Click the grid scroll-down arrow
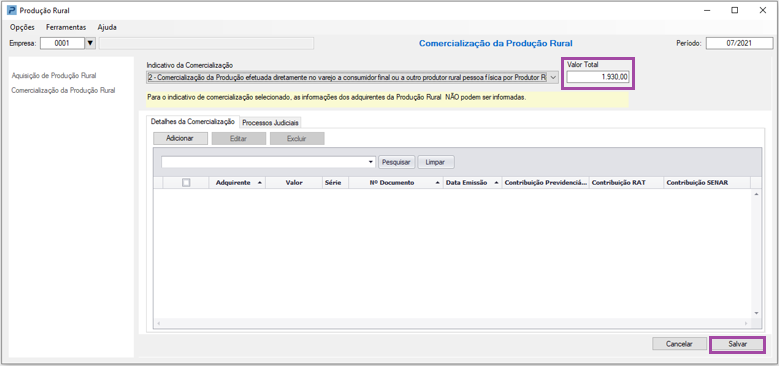This screenshot has height=366, width=779. point(757,313)
